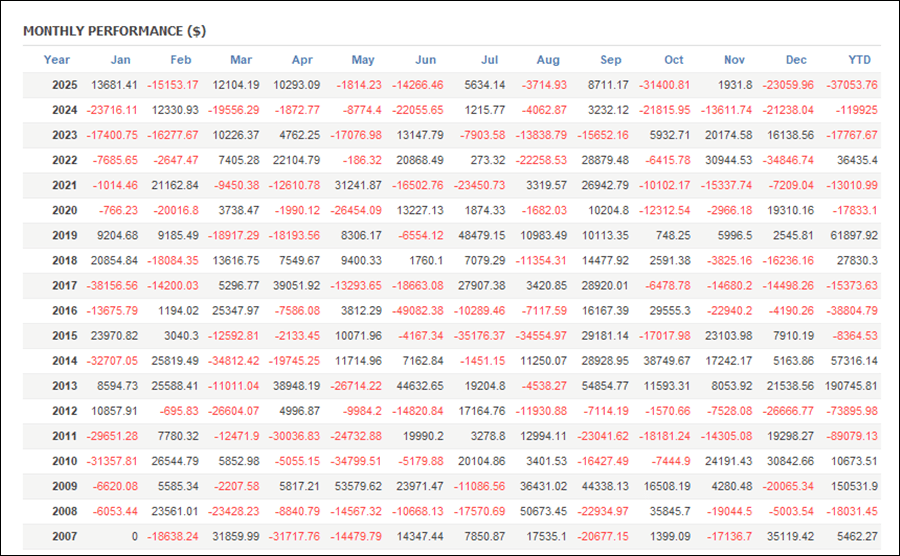900x556 pixels.
Task: Select the Jun column header
Action: (x=425, y=60)
